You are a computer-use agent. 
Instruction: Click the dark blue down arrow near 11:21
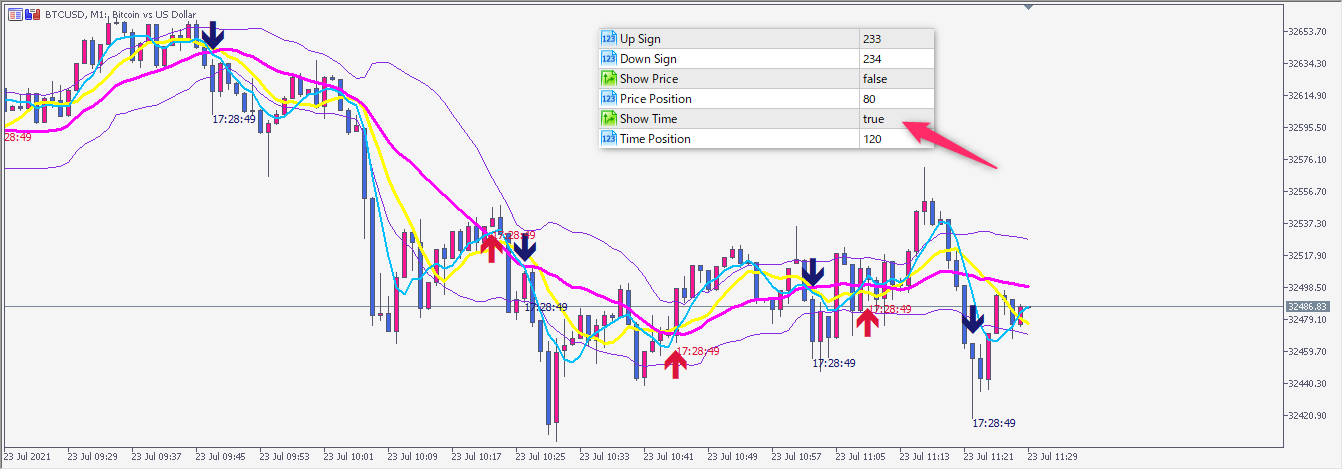973,320
